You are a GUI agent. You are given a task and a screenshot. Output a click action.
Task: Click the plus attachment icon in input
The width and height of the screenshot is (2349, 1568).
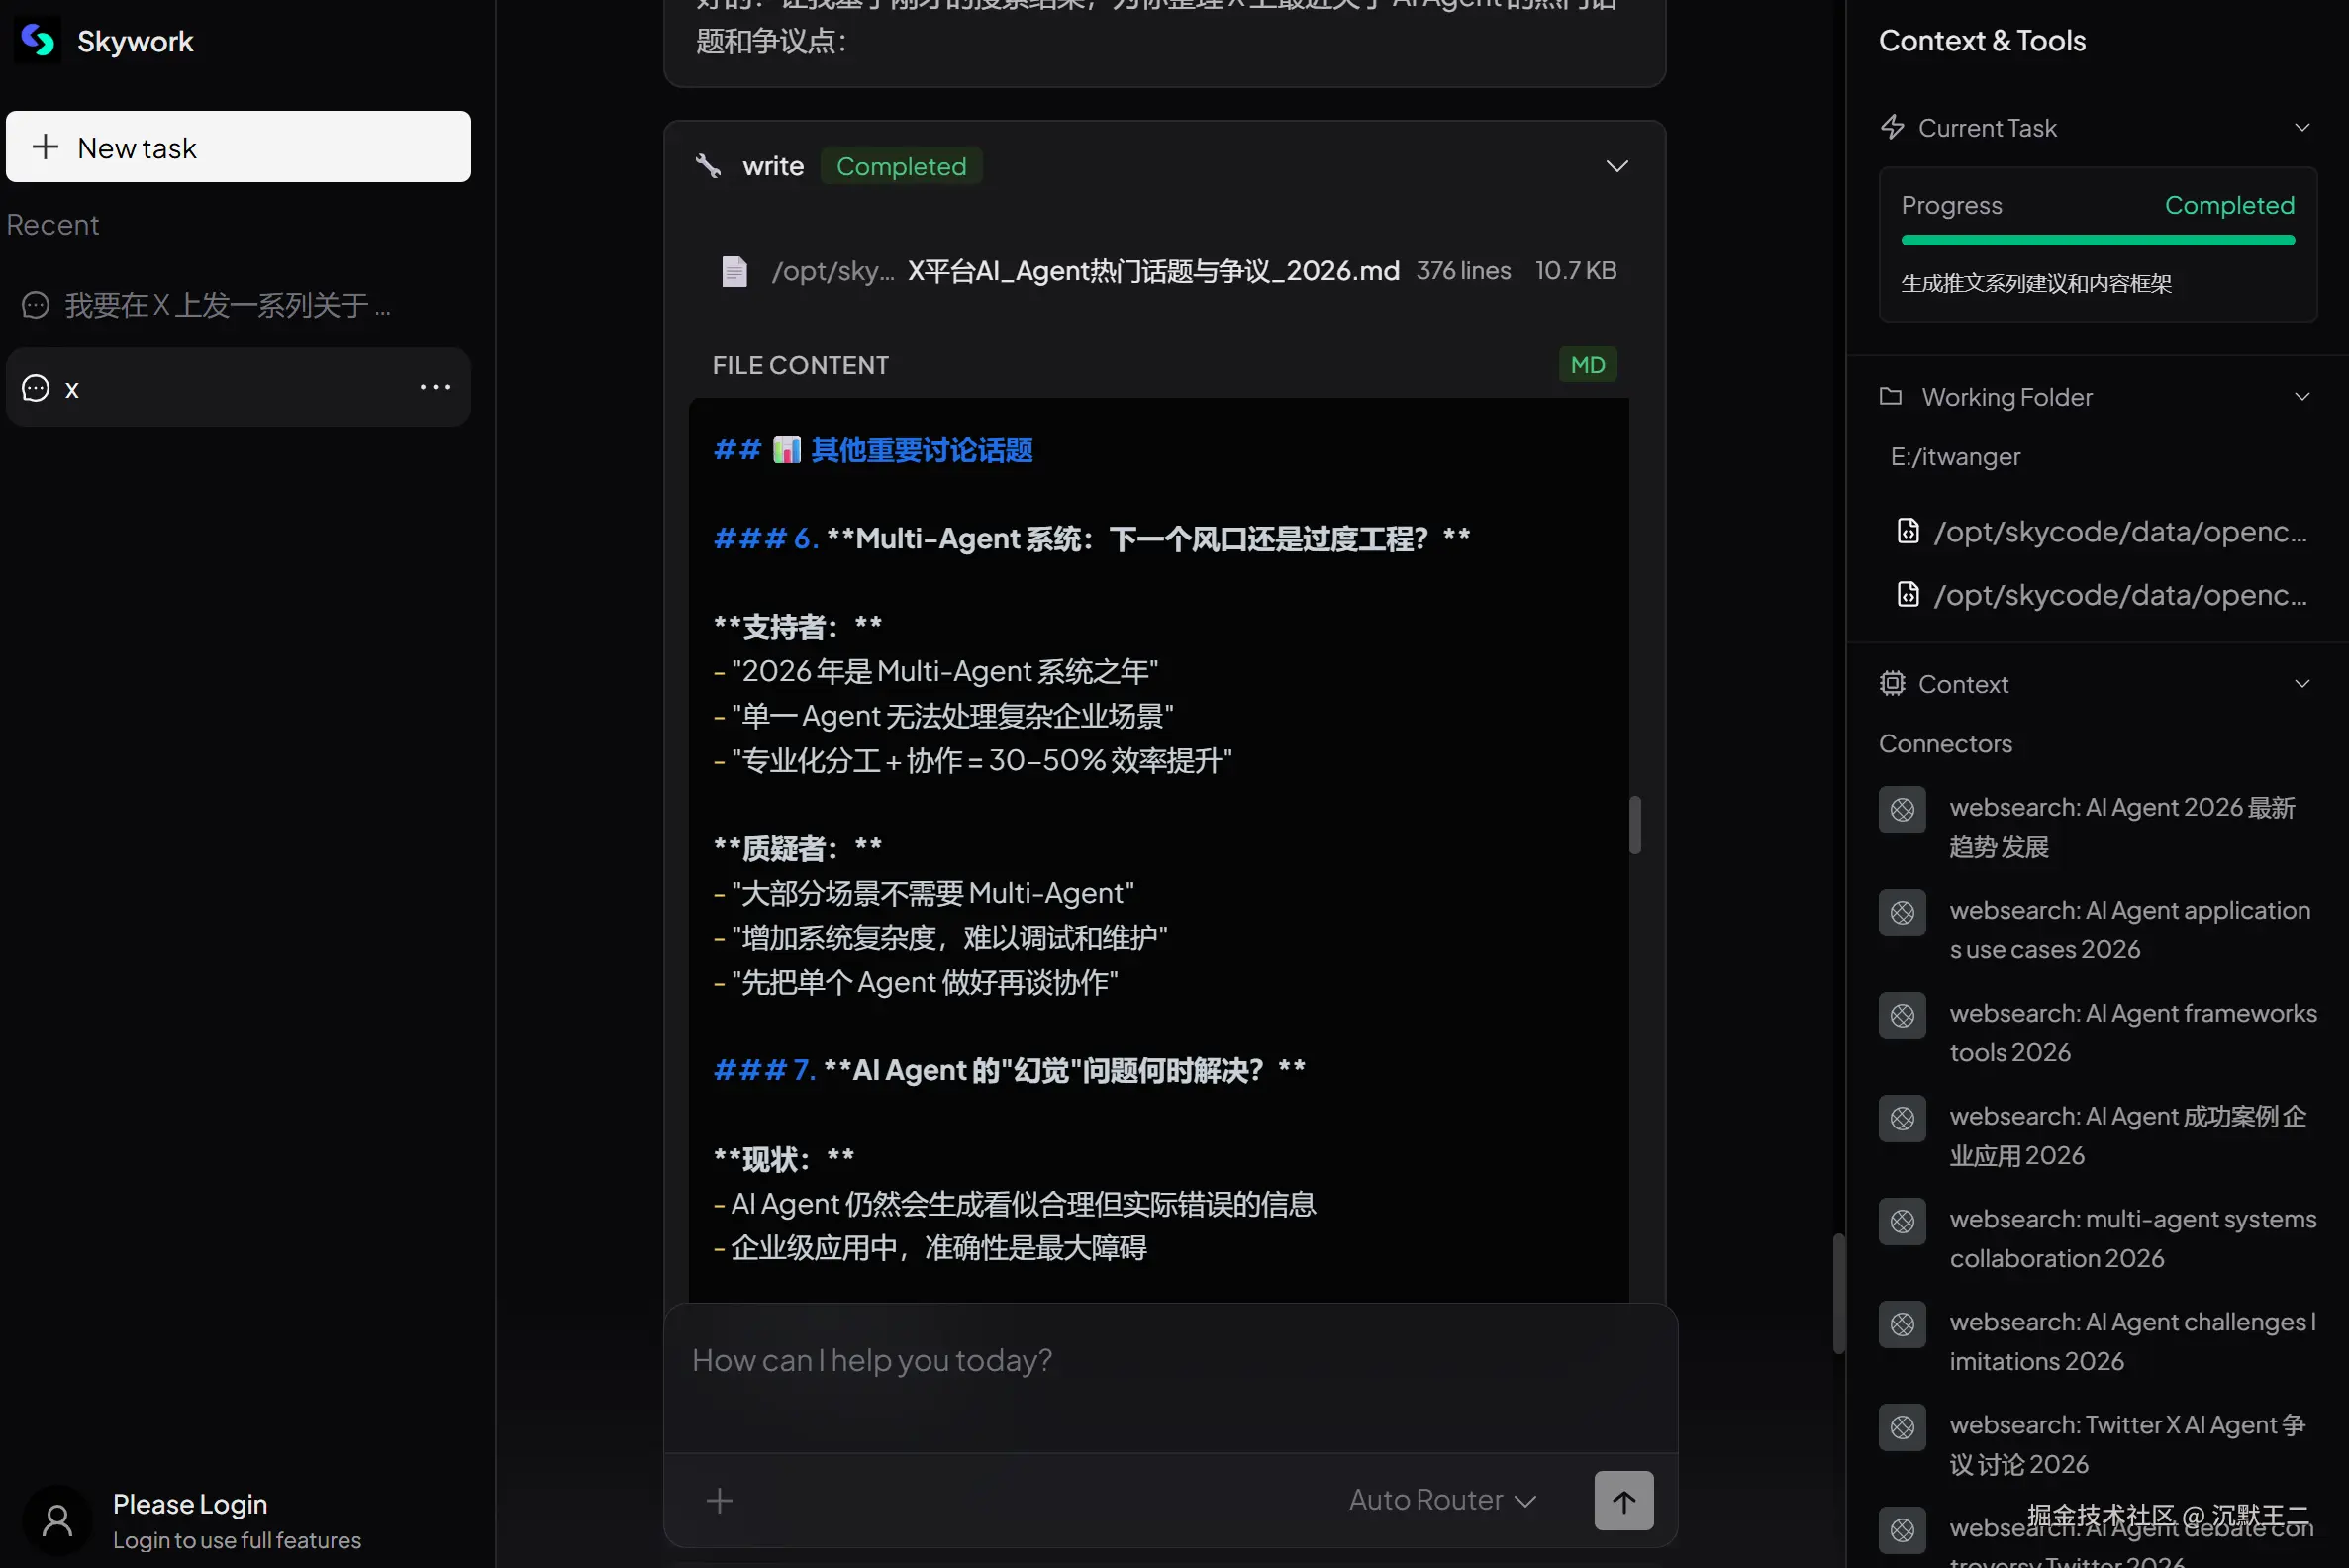click(x=719, y=1500)
